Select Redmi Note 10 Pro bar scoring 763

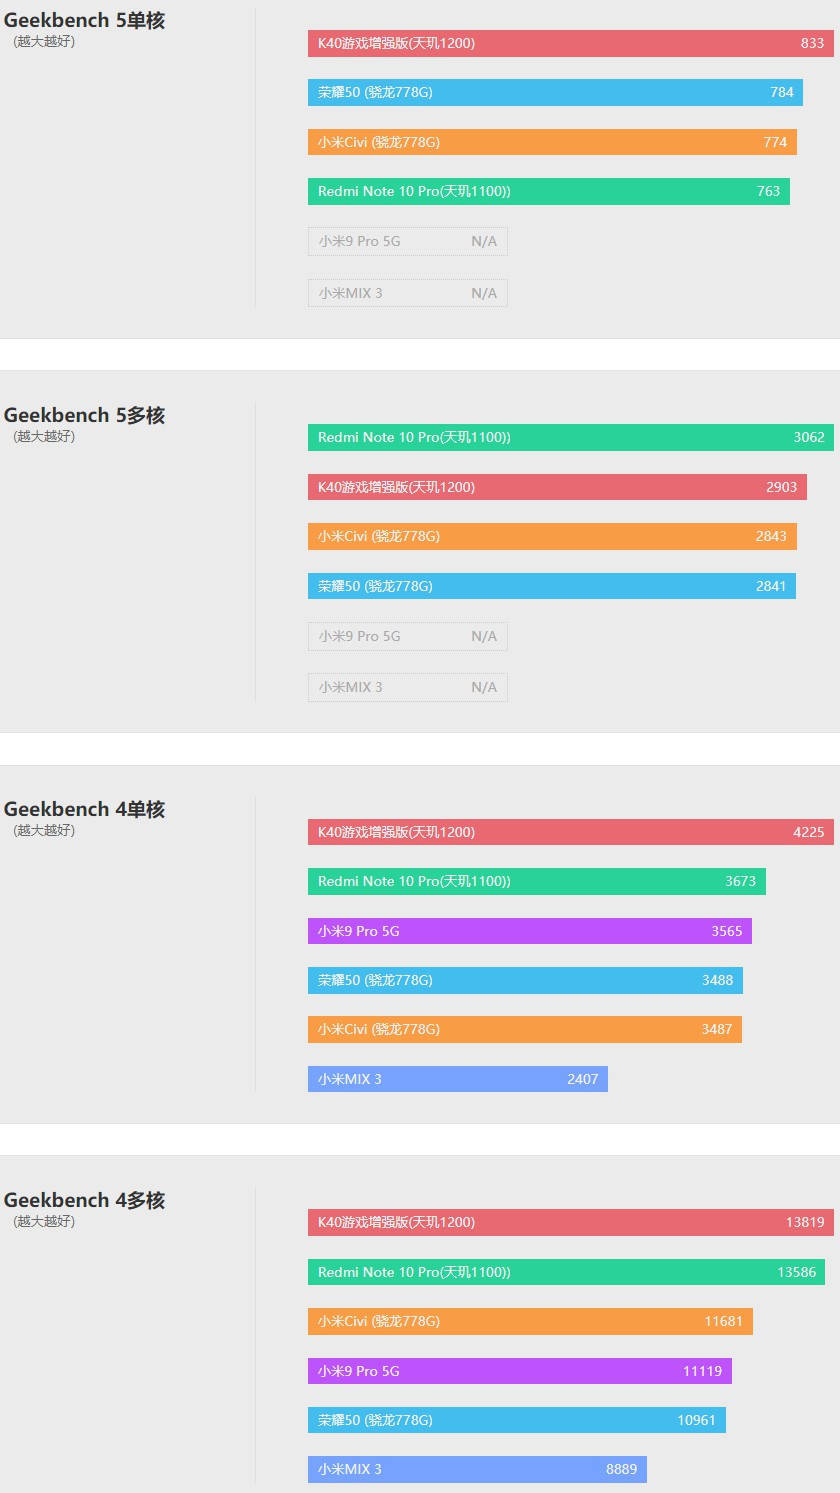[549, 191]
